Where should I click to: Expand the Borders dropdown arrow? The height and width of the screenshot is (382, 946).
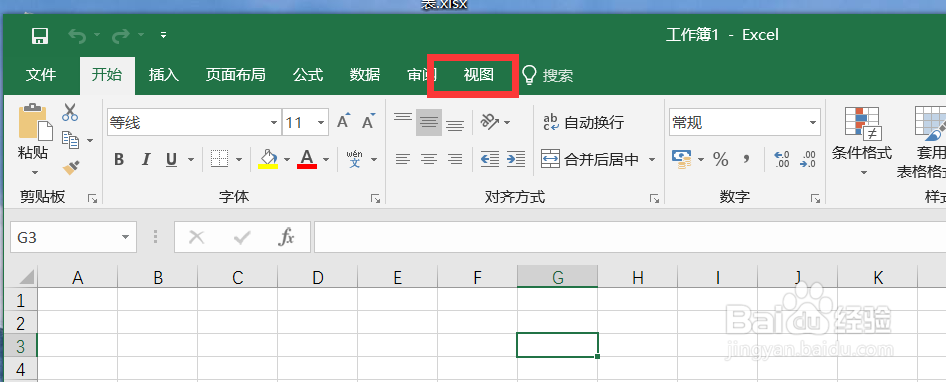coord(238,160)
